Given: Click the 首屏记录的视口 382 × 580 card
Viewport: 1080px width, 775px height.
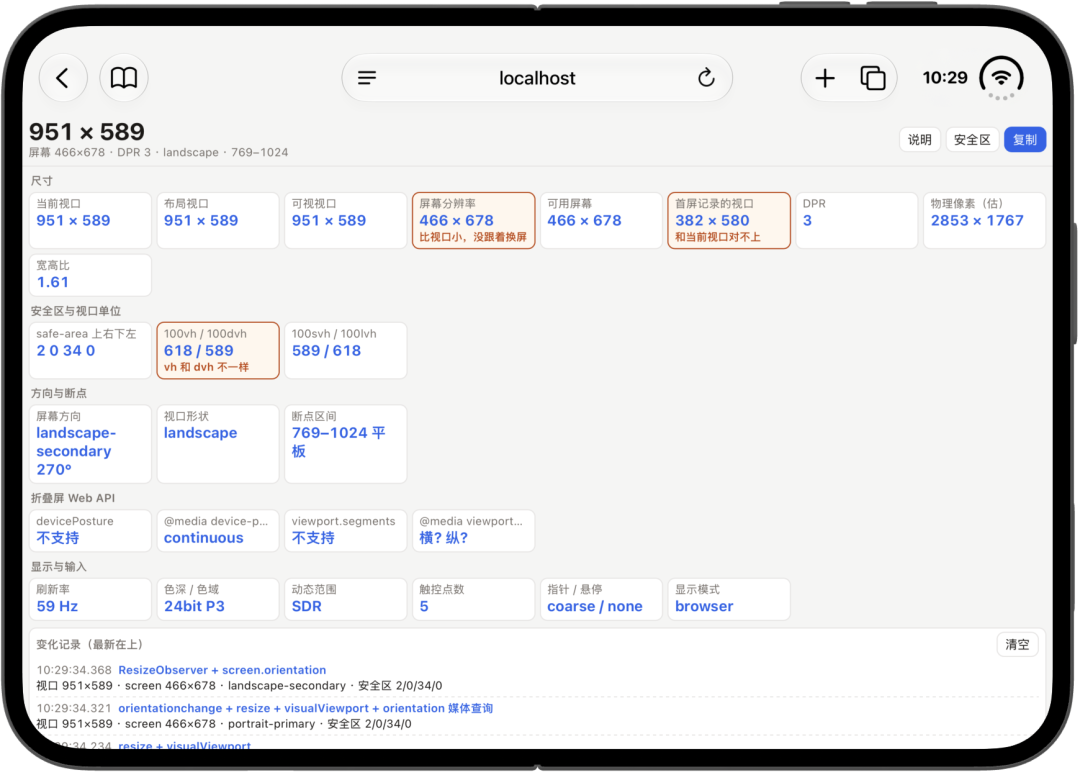Looking at the screenshot, I should point(729,220).
